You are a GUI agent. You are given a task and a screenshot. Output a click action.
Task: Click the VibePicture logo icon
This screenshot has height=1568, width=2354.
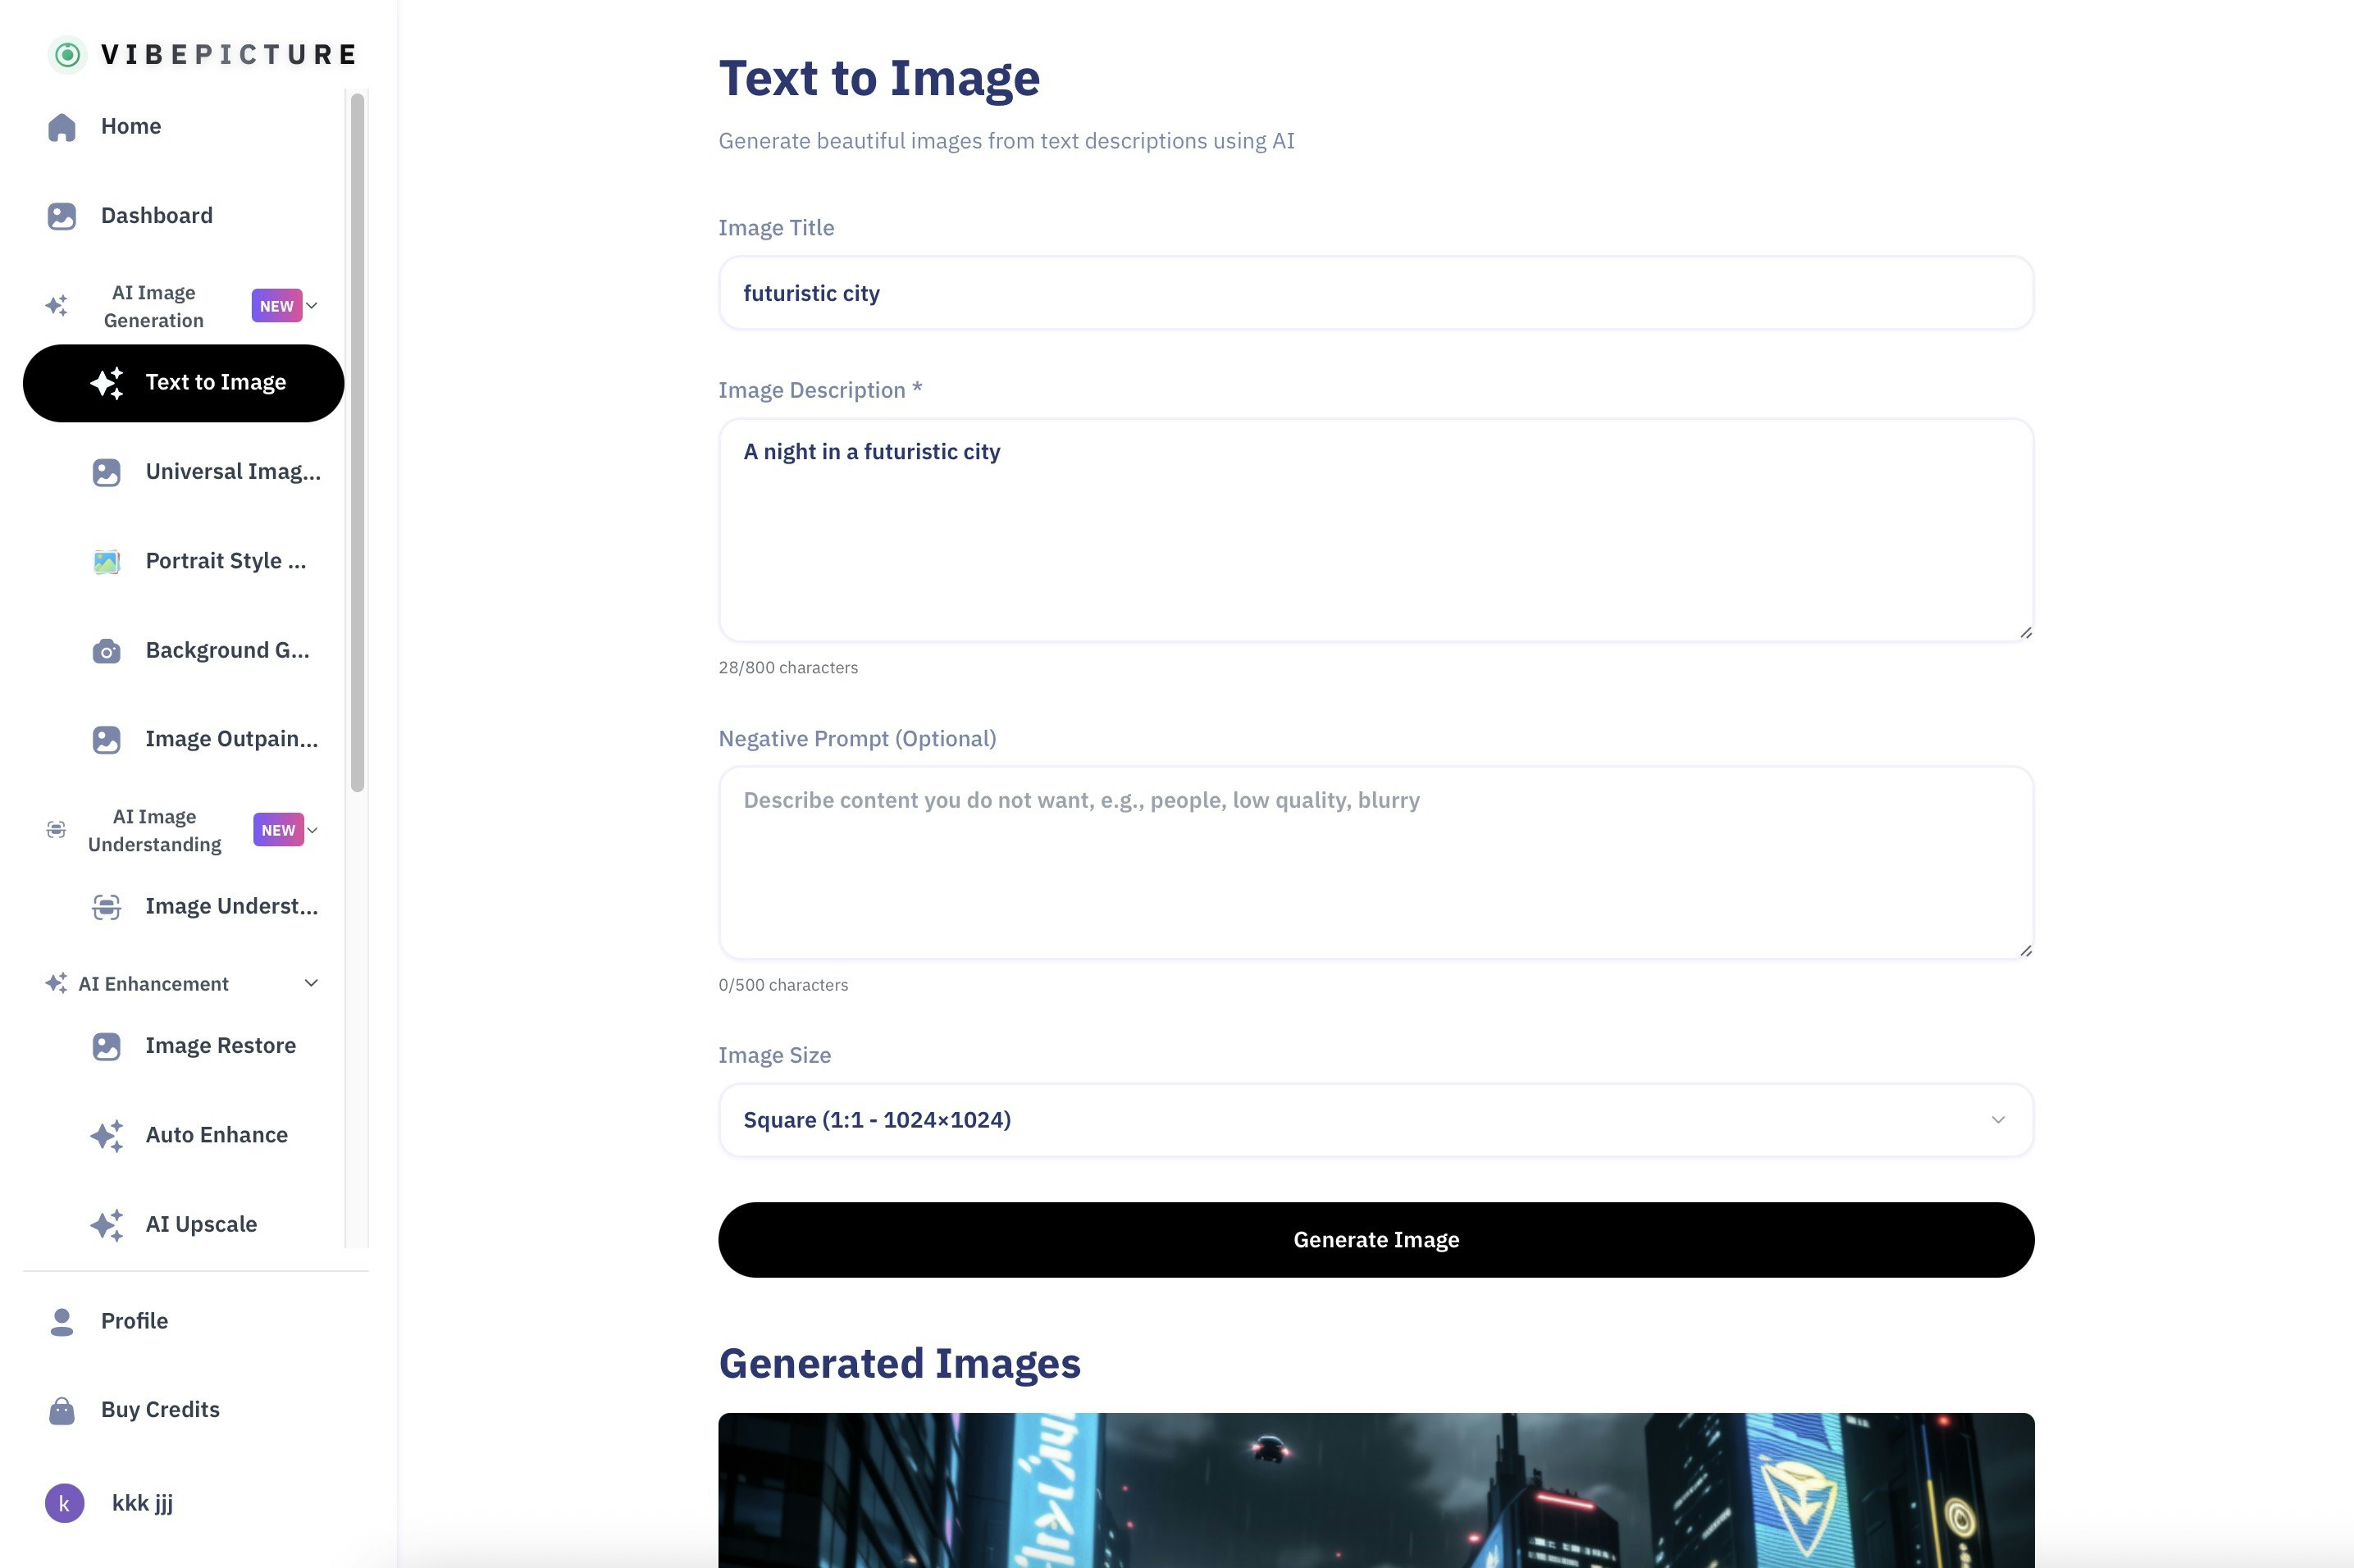point(66,55)
